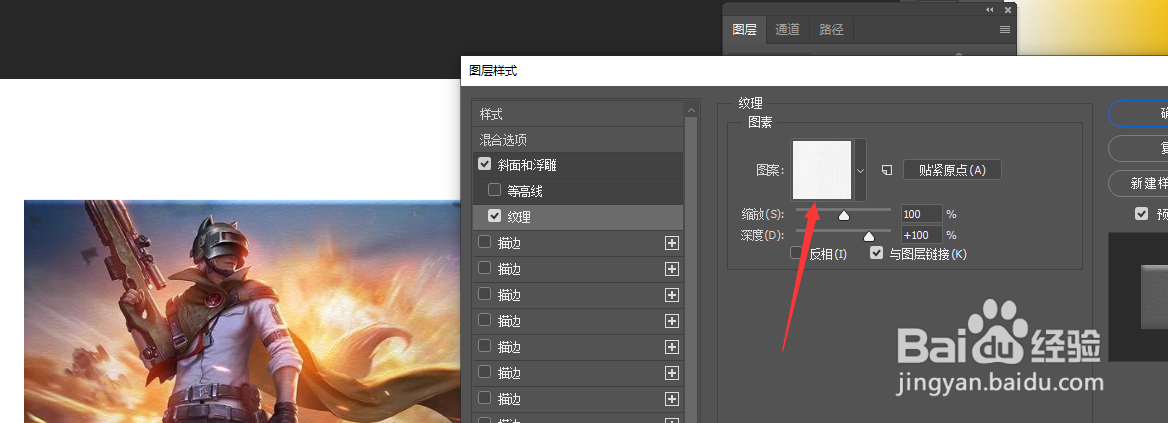Screen dimensions: 1168x423
Task: Click the plus icon beside 描边 directly under 纹理
Action: (672, 243)
